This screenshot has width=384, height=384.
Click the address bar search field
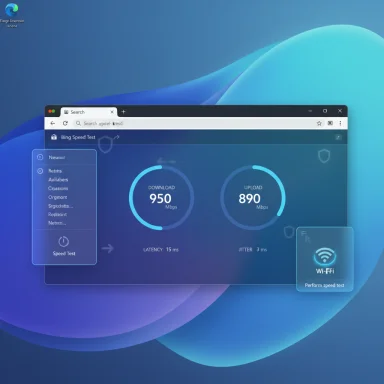(194, 123)
